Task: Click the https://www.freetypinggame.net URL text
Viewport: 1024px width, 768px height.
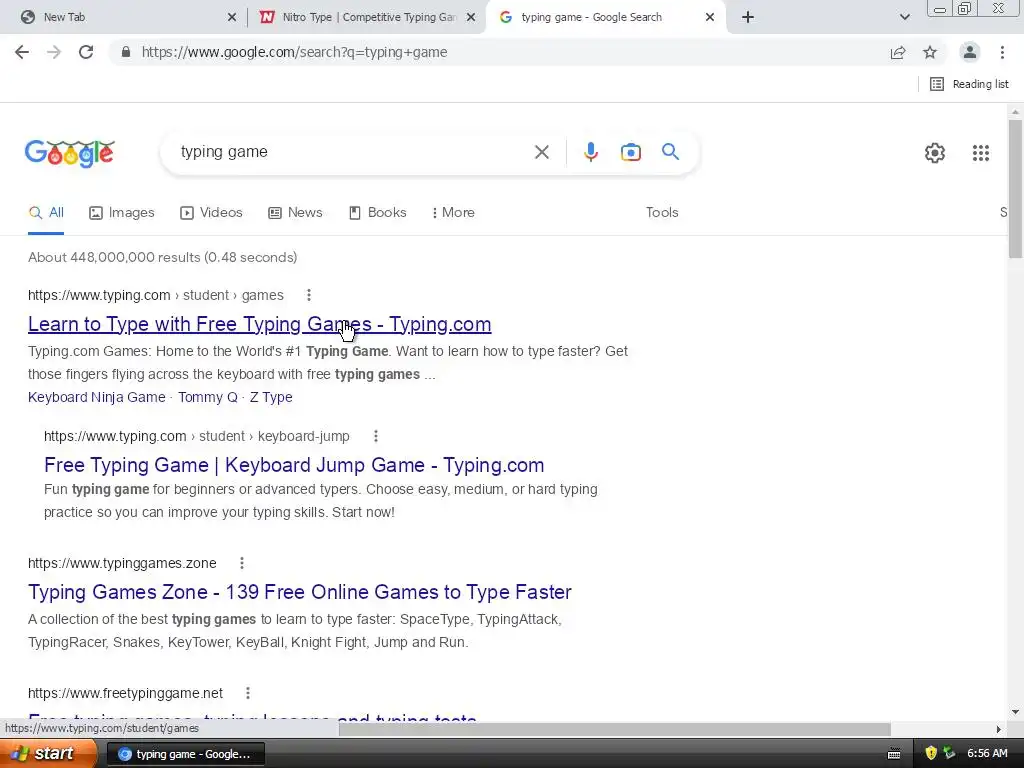Action: (125, 694)
